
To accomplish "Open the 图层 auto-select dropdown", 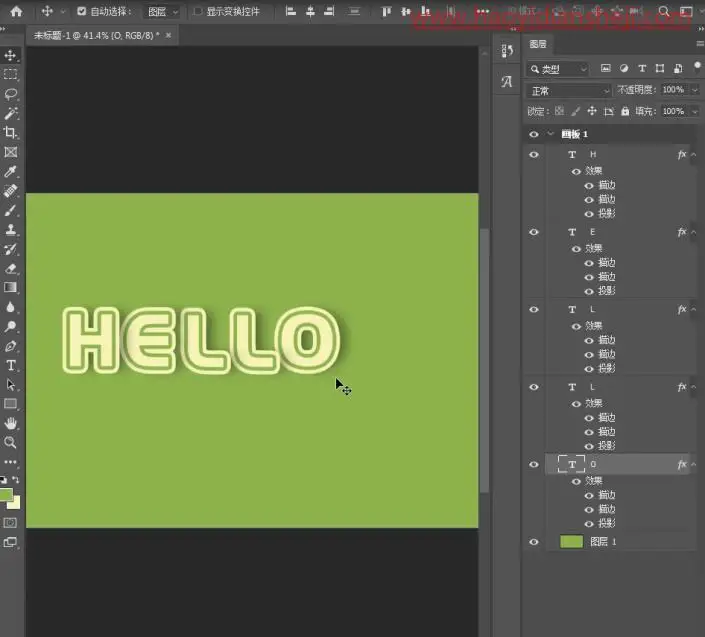I will click(162, 12).
